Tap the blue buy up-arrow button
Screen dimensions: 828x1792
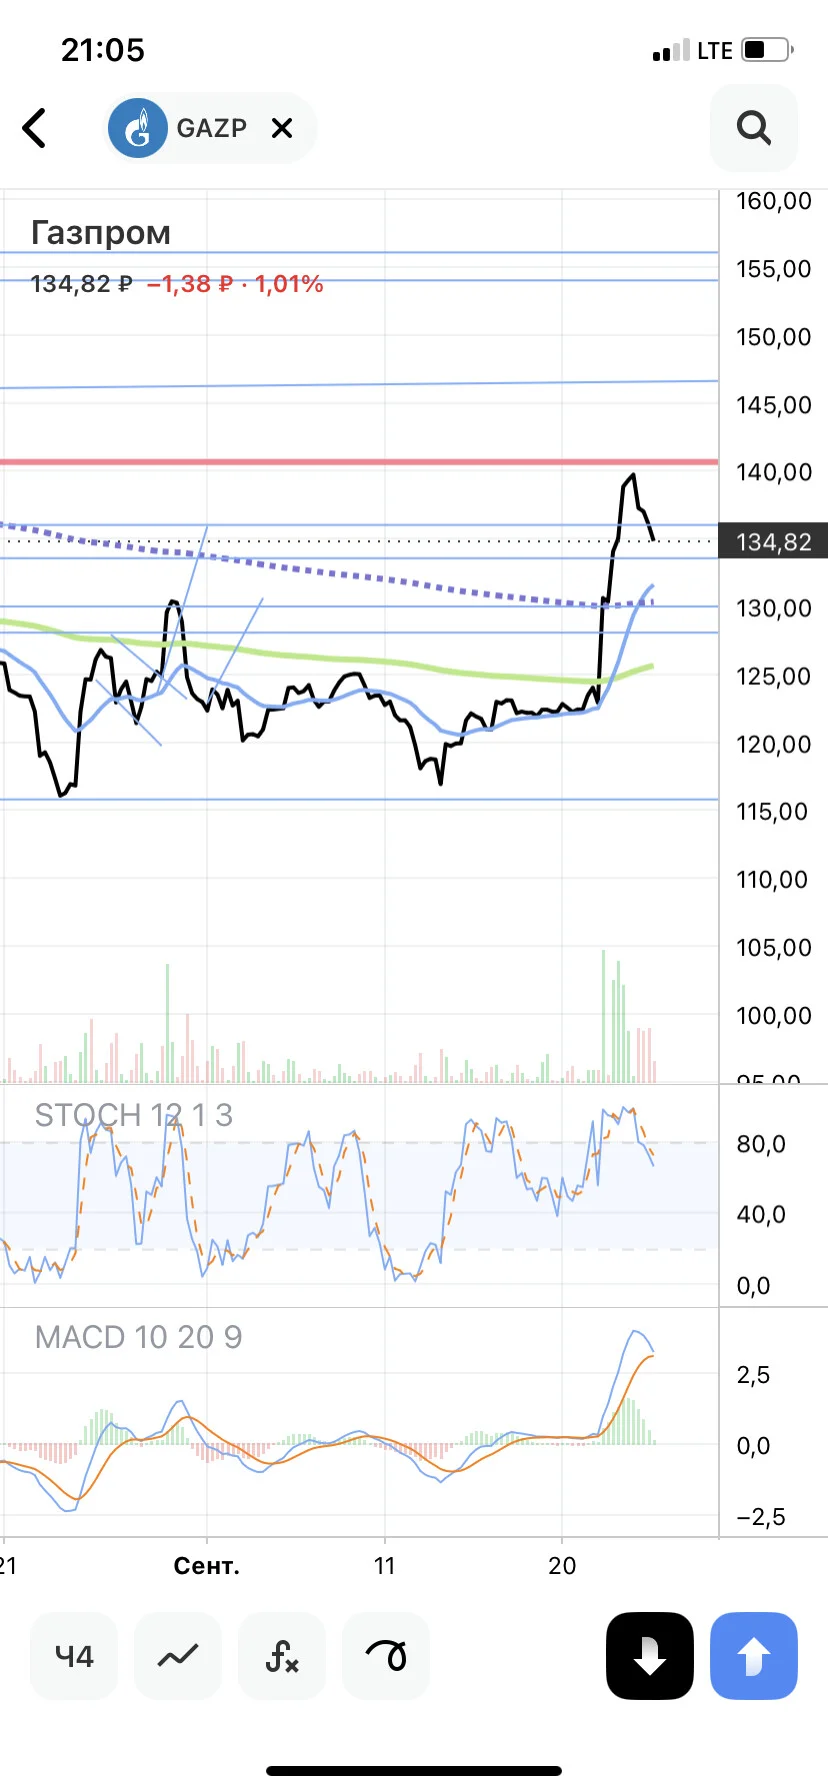click(x=754, y=1656)
